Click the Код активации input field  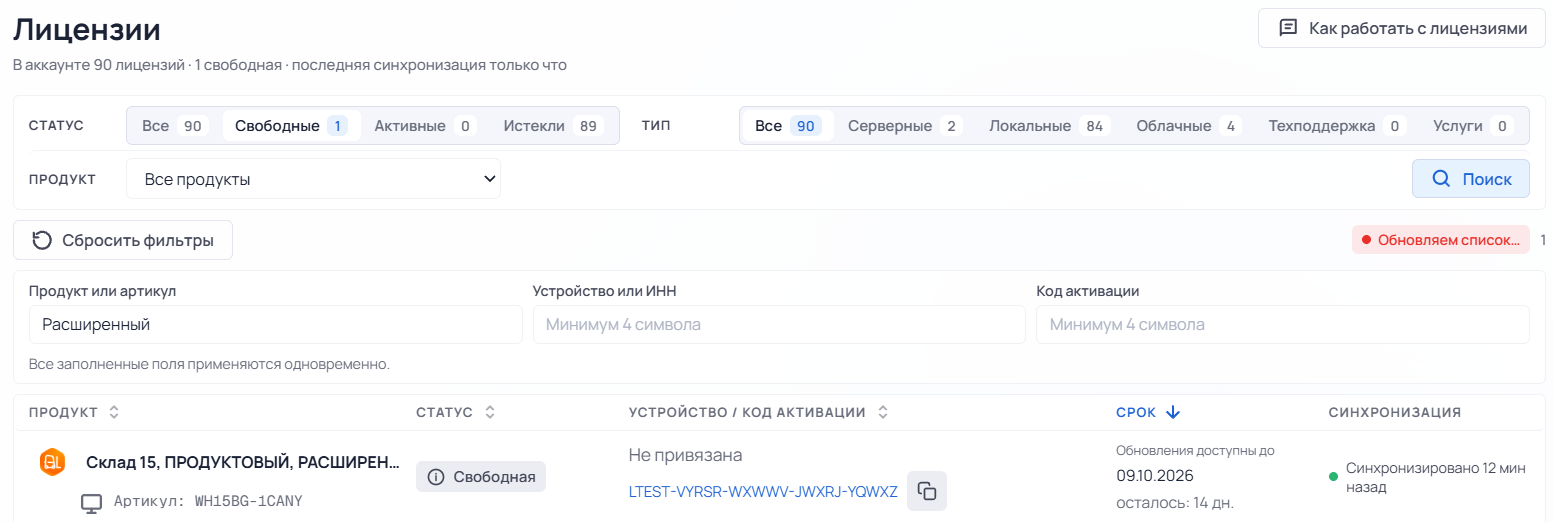(x=1283, y=325)
